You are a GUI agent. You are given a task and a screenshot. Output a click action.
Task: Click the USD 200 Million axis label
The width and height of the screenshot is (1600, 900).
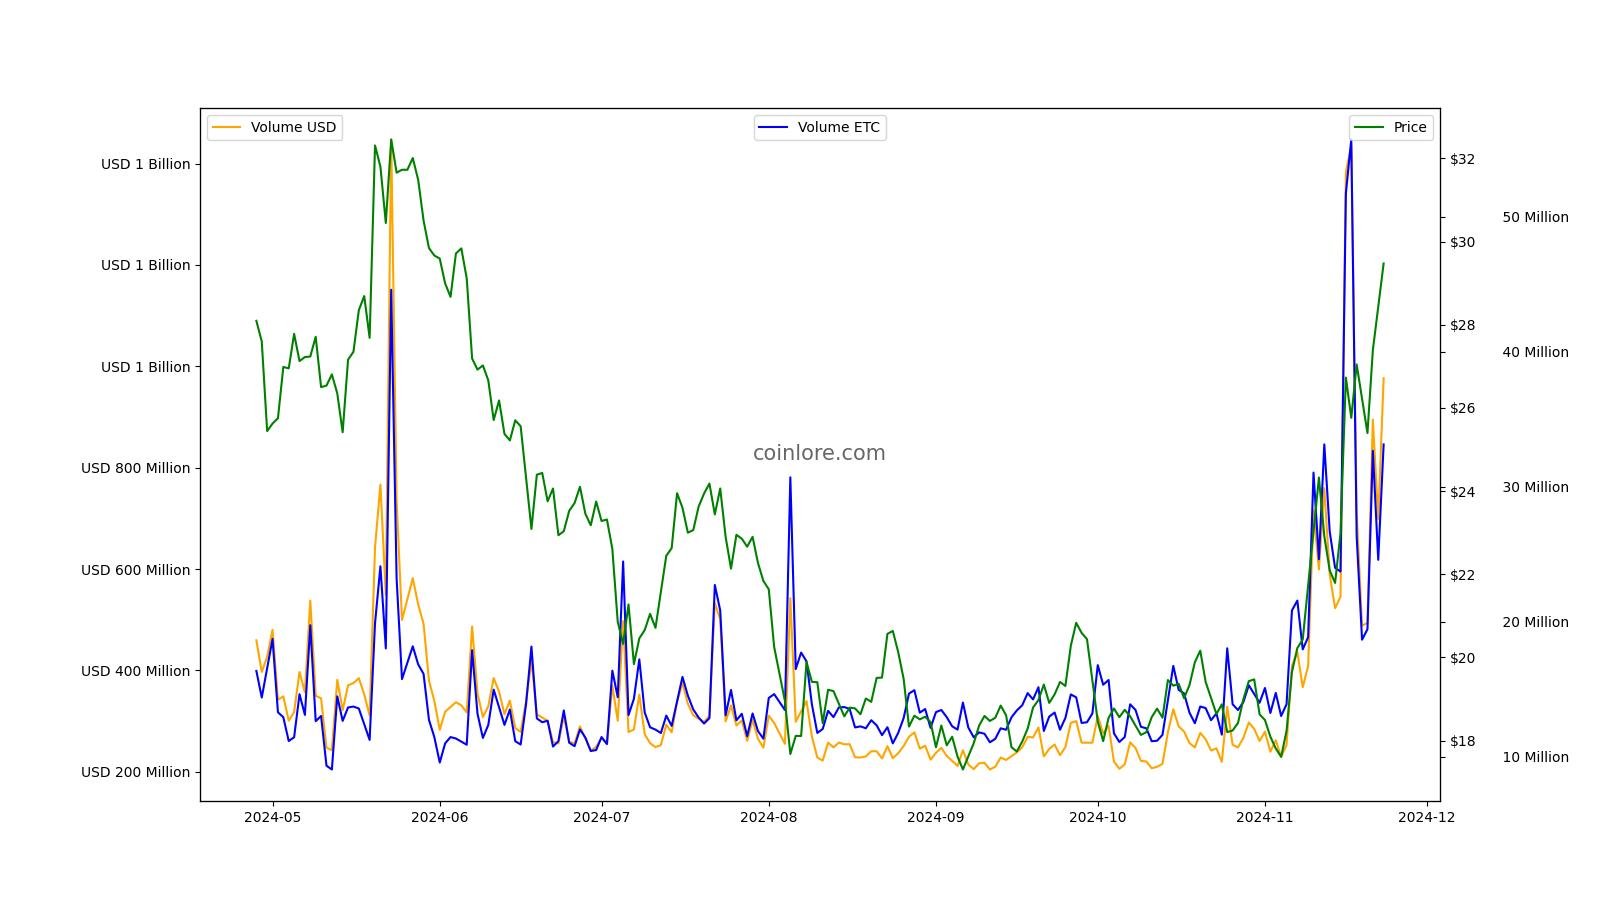tap(135, 772)
